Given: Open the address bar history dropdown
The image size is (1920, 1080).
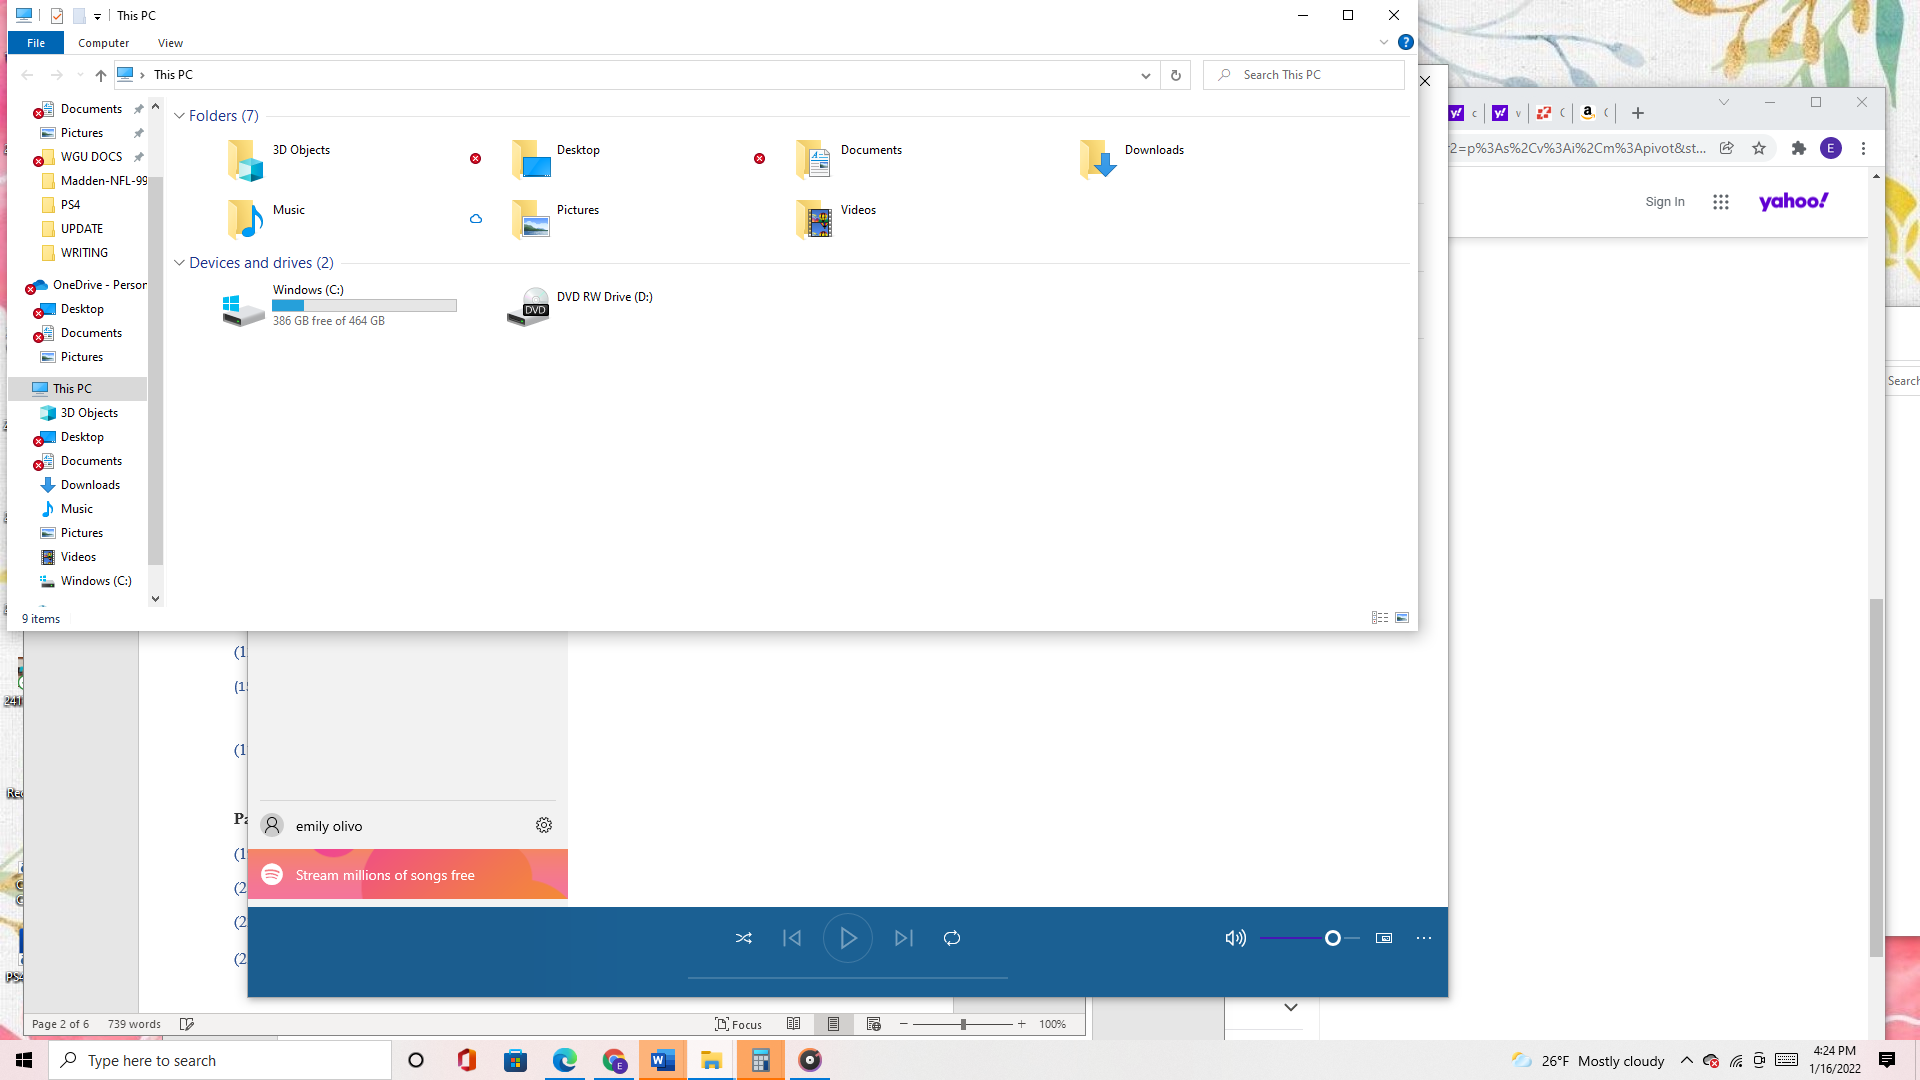Looking at the screenshot, I should pyautogui.click(x=1145, y=75).
